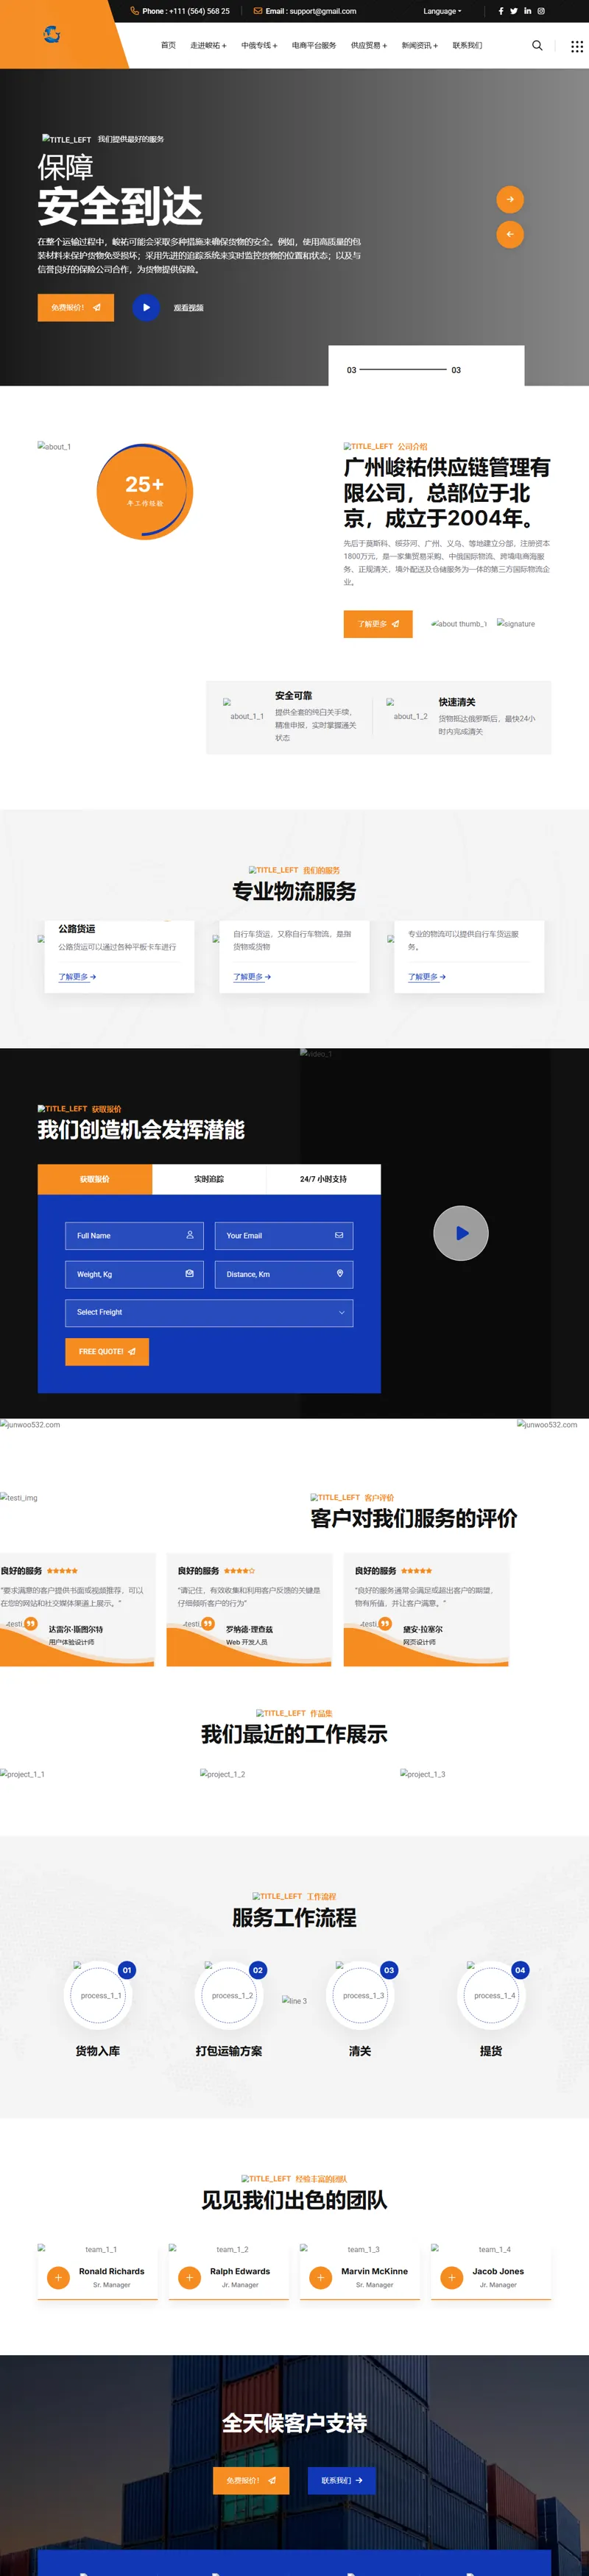
Task: Open the 电商平台服务 menu item
Action: tap(314, 45)
